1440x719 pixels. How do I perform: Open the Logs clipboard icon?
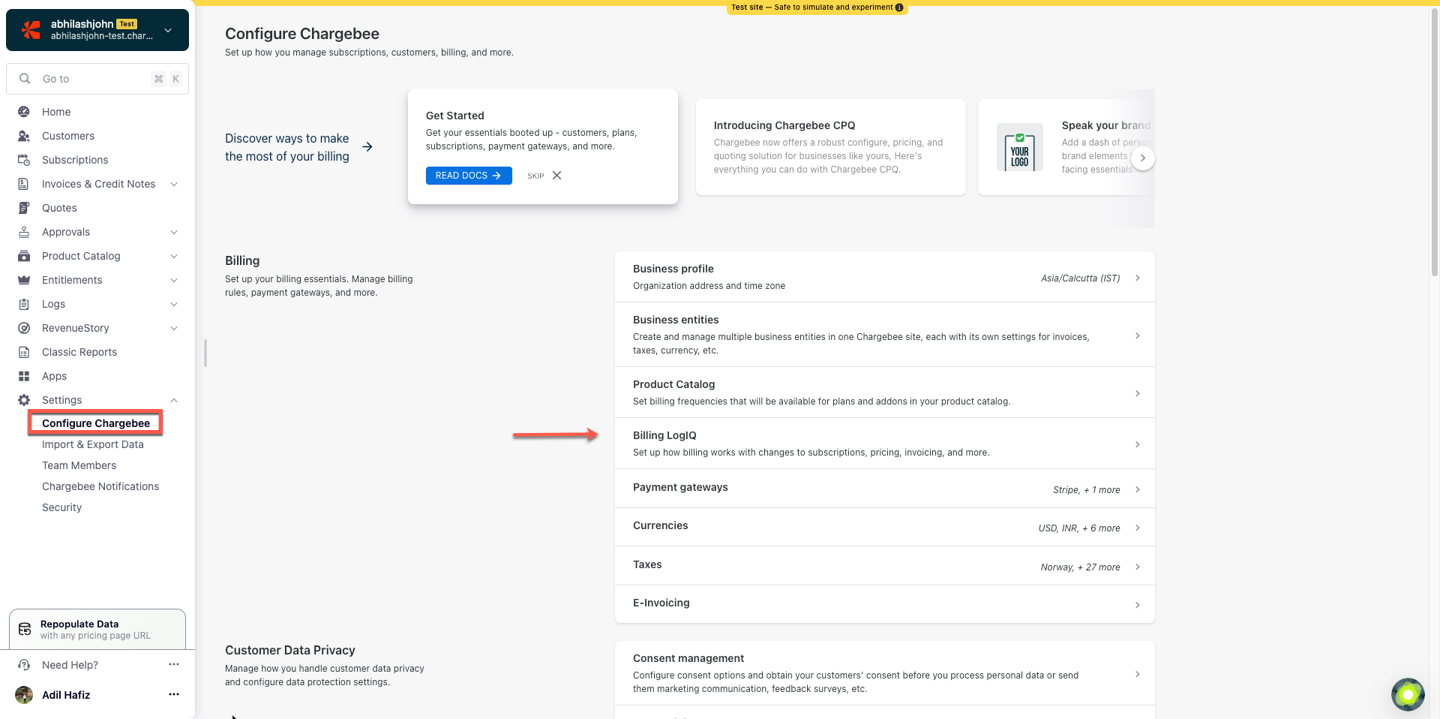pos(24,304)
